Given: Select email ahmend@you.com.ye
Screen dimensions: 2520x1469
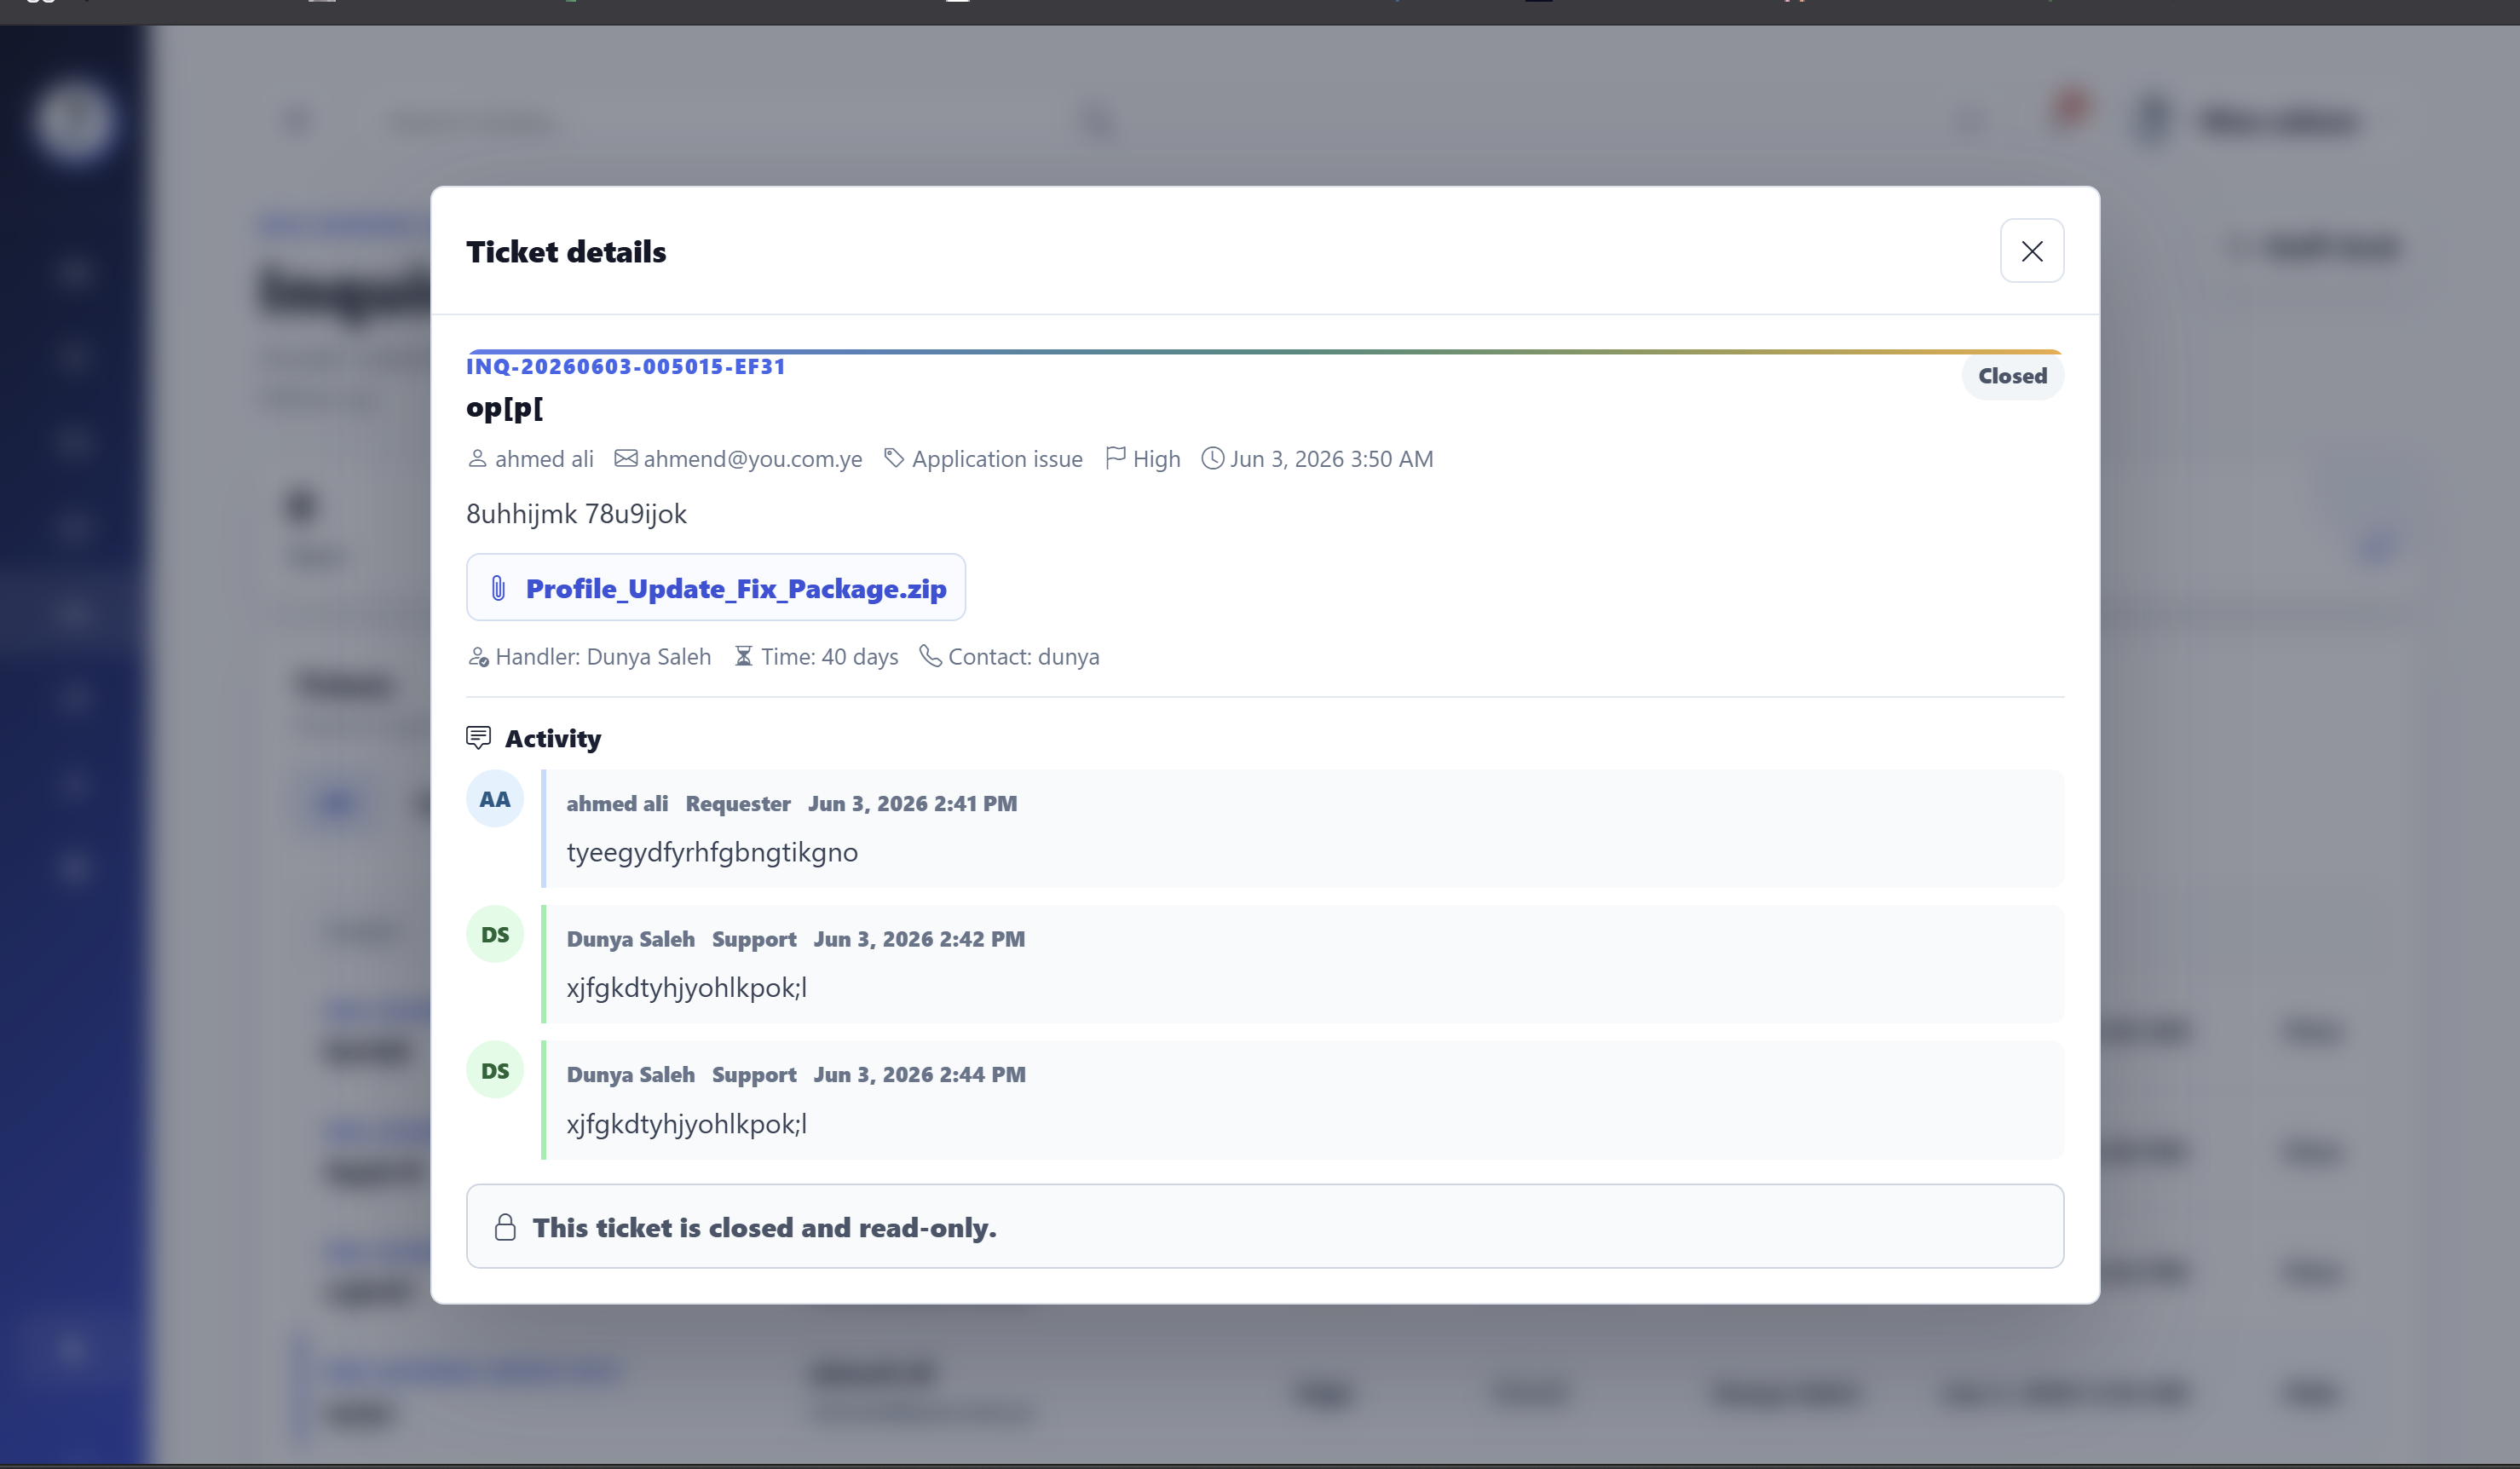Looking at the screenshot, I should 752,459.
